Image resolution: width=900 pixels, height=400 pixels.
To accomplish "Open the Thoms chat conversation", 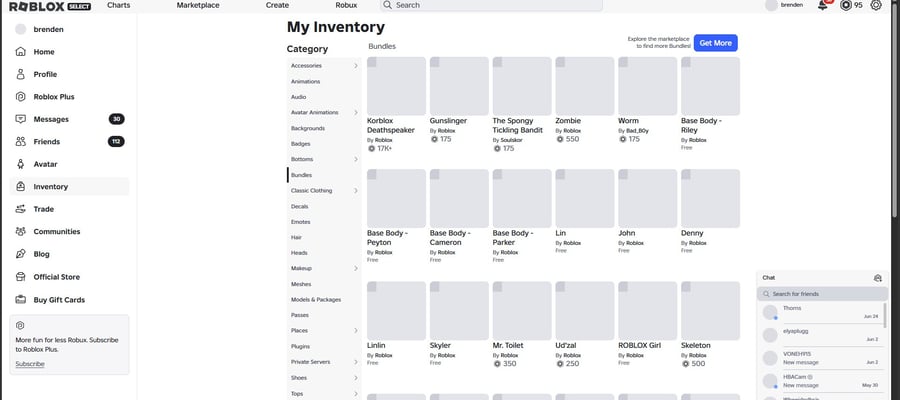I will coord(821,312).
